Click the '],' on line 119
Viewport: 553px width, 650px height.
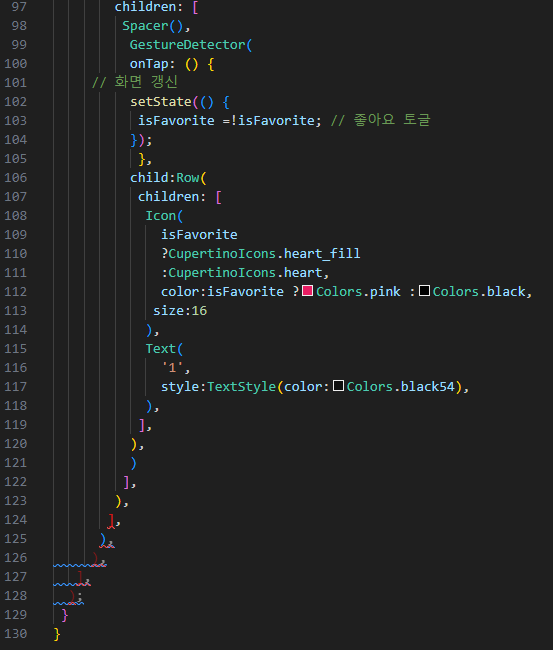[145, 425]
